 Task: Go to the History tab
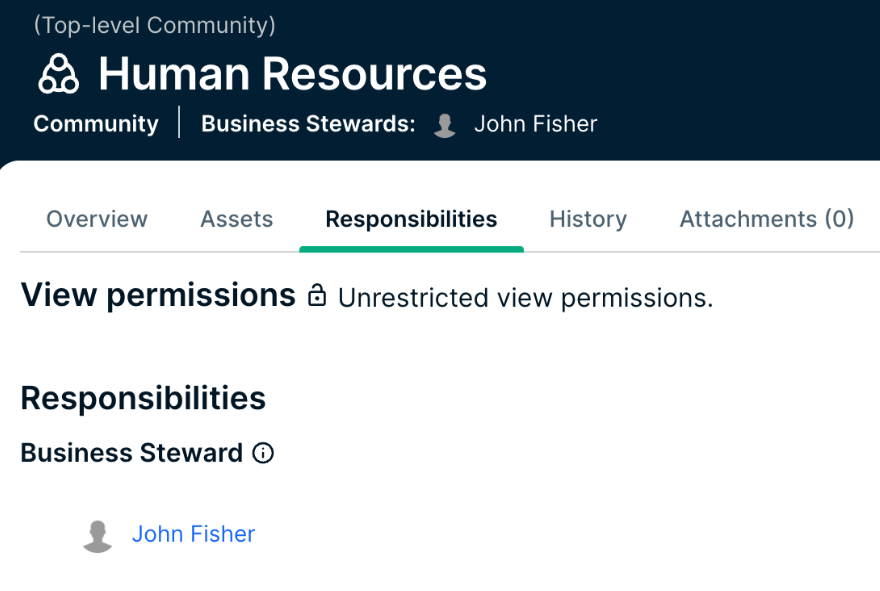pyautogui.click(x=588, y=219)
